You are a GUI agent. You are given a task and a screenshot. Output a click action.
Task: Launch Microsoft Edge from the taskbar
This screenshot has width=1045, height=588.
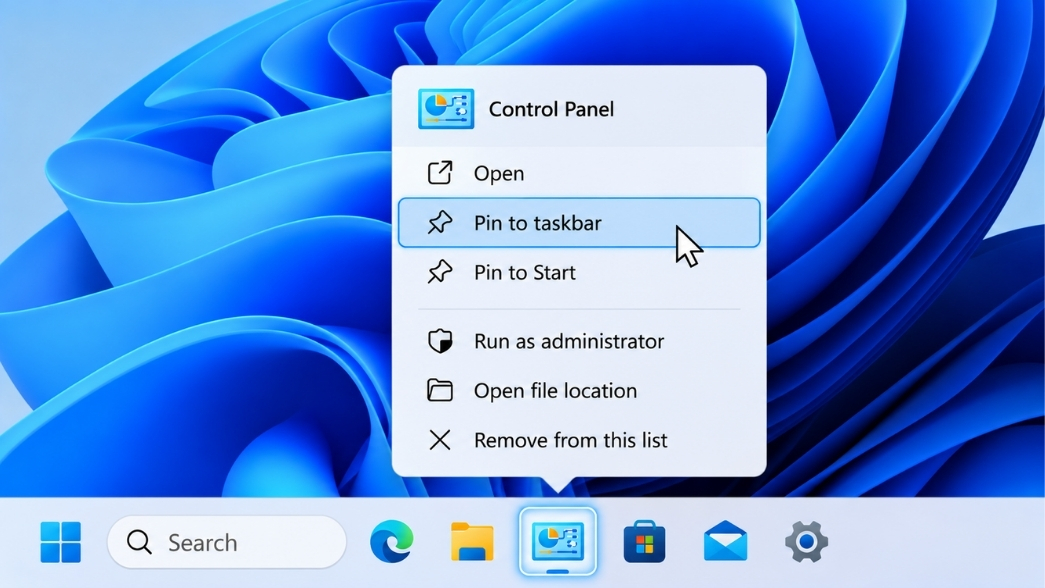click(392, 541)
